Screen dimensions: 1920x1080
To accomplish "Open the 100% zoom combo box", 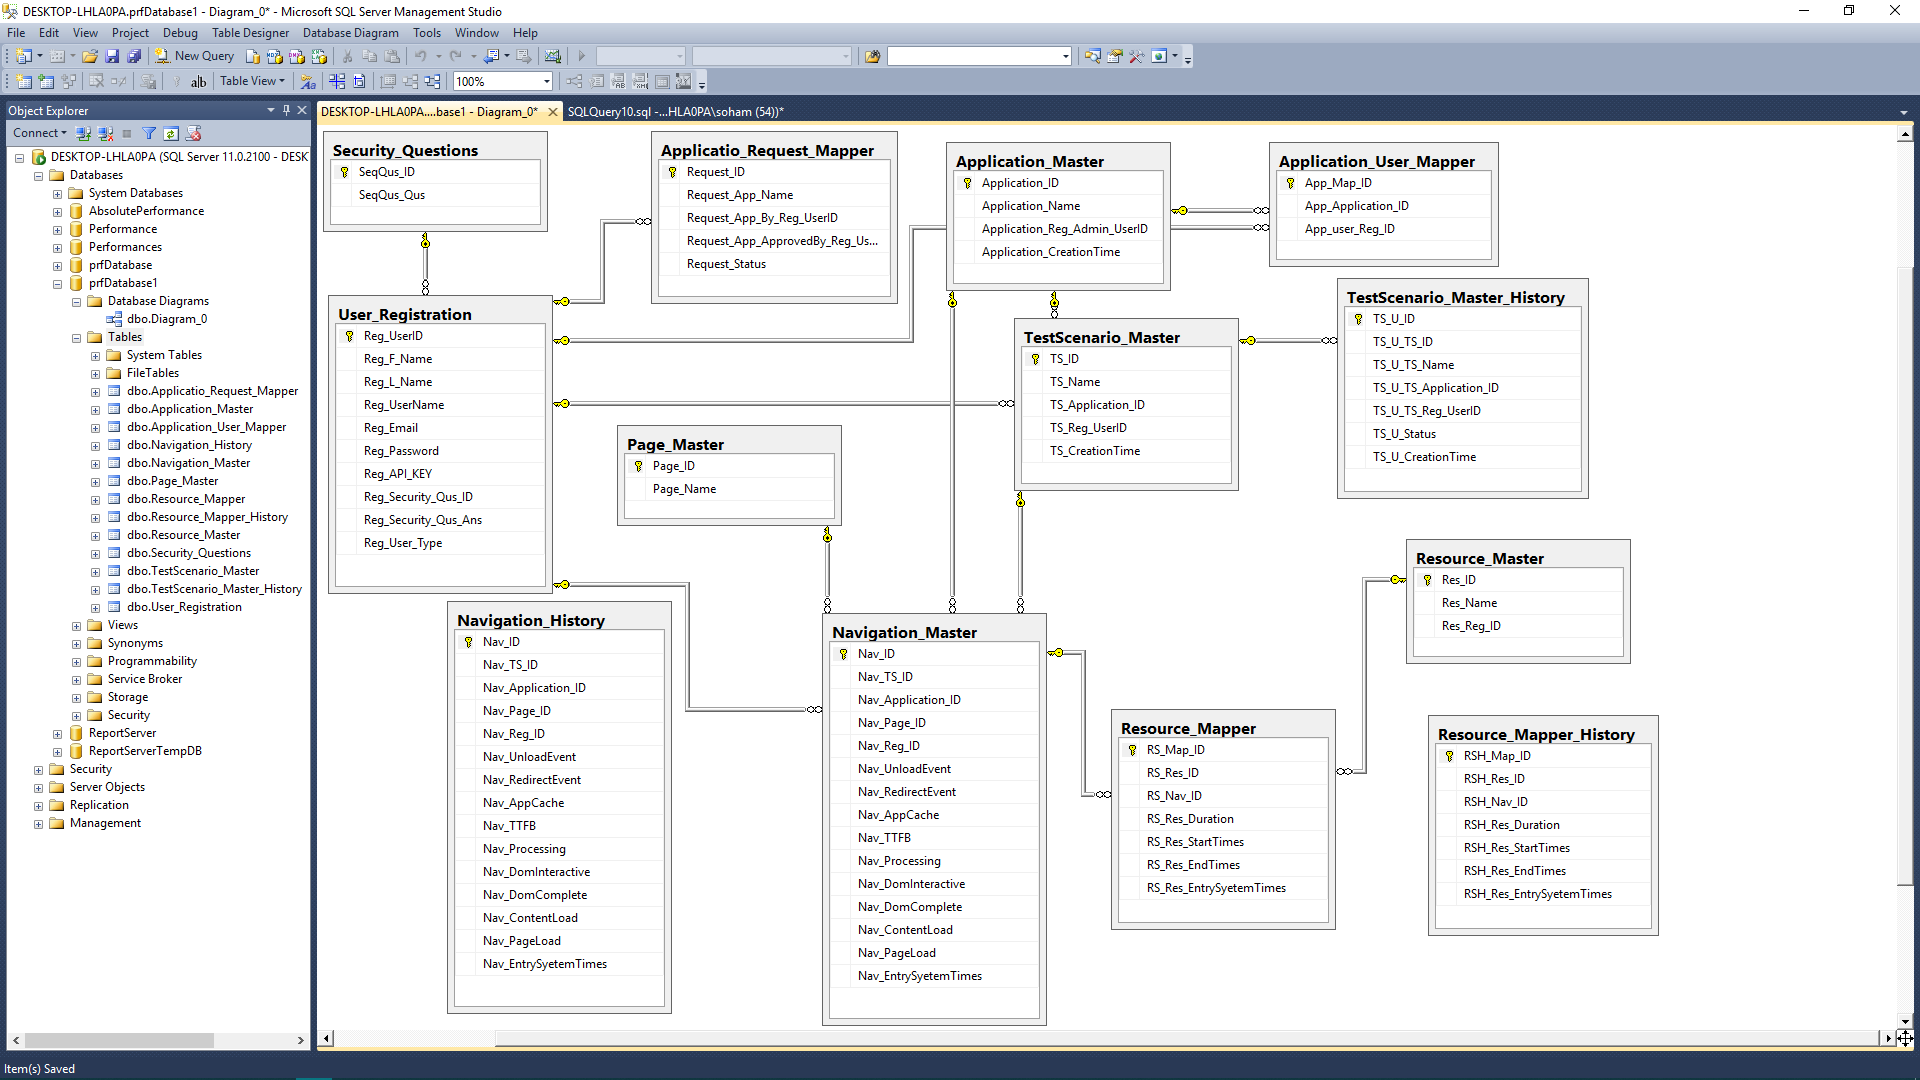I will (x=546, y=82).
